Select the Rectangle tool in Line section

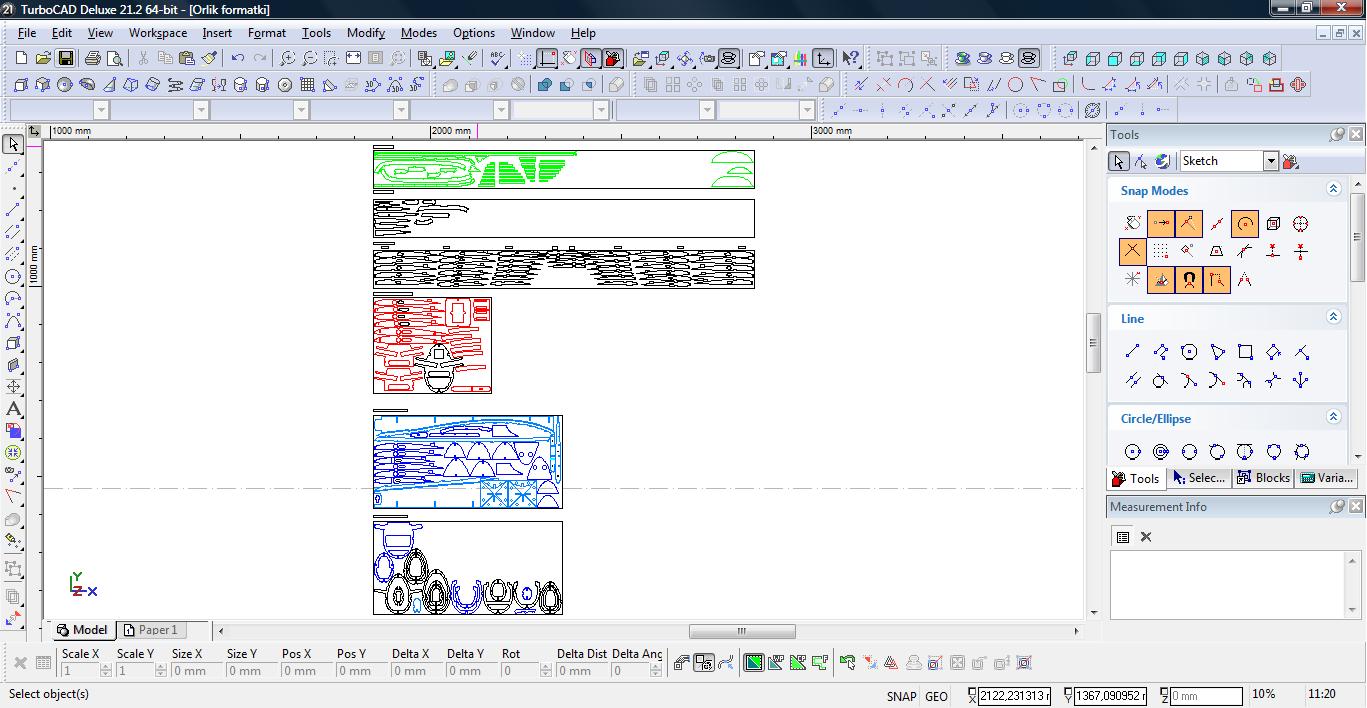(1245, 352)
